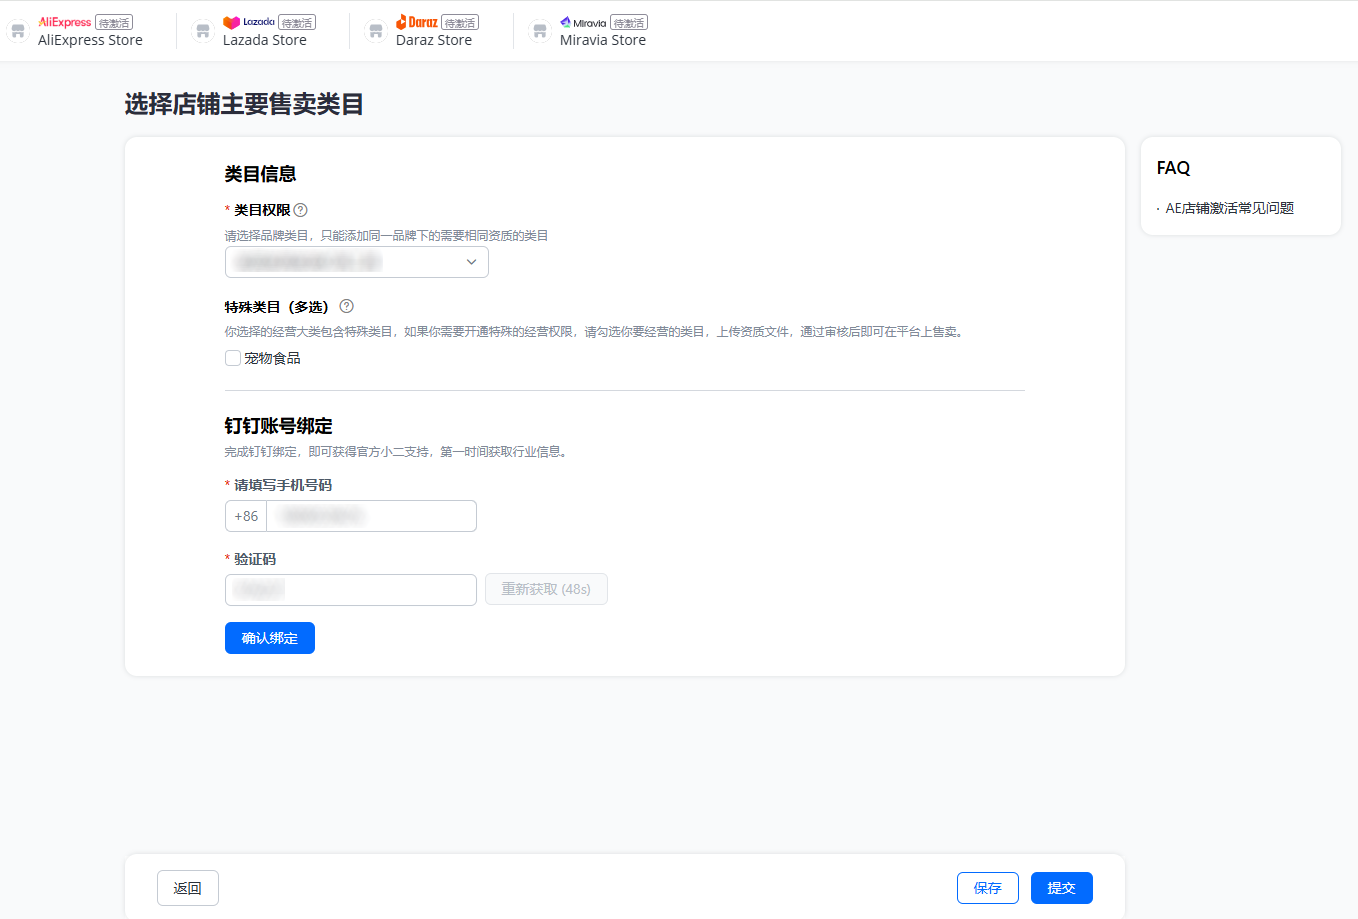1358x919 pixels.
Task: Click help icon next to 类目权限
Action: coord(301,210)
